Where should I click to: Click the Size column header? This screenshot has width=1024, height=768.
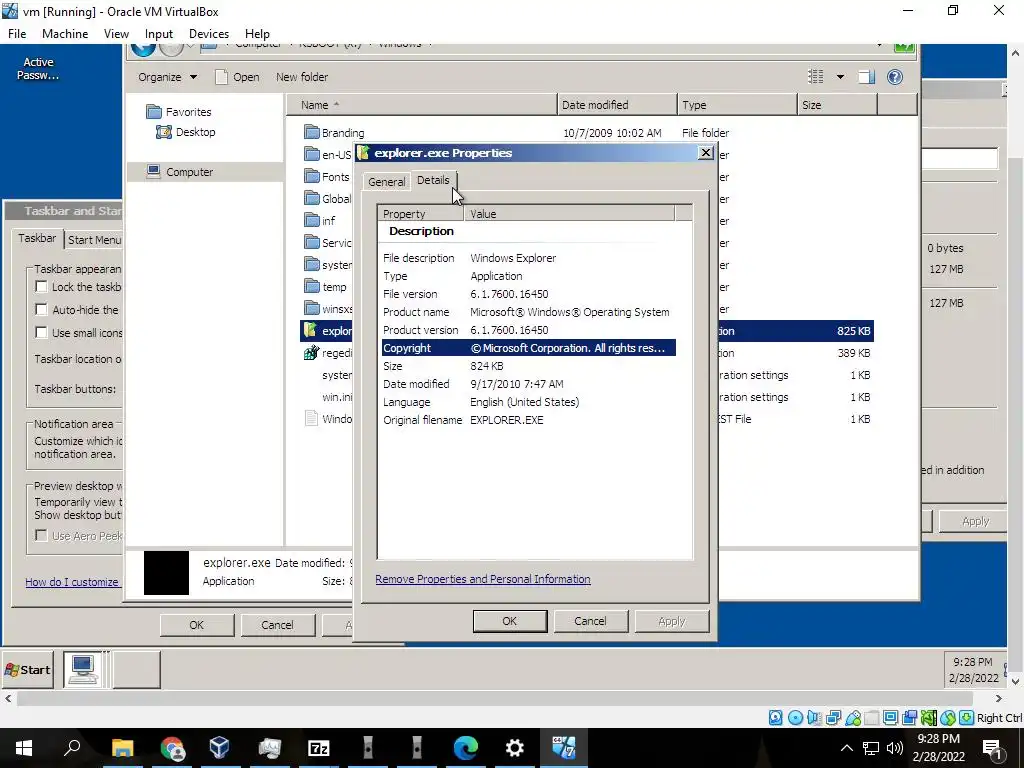pyautogui.click(x=837, y=105)
